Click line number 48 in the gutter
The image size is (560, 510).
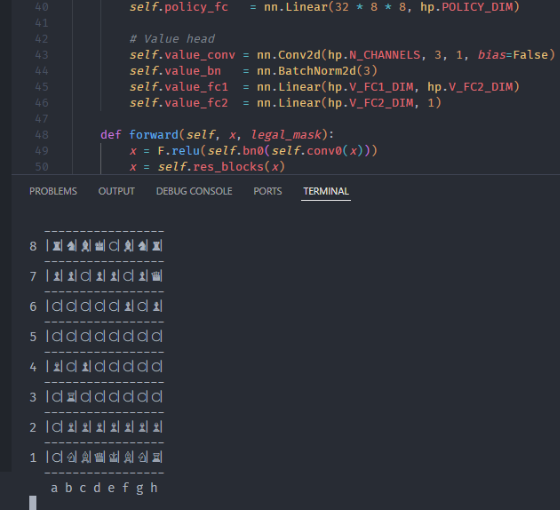[x=41, y=135]
